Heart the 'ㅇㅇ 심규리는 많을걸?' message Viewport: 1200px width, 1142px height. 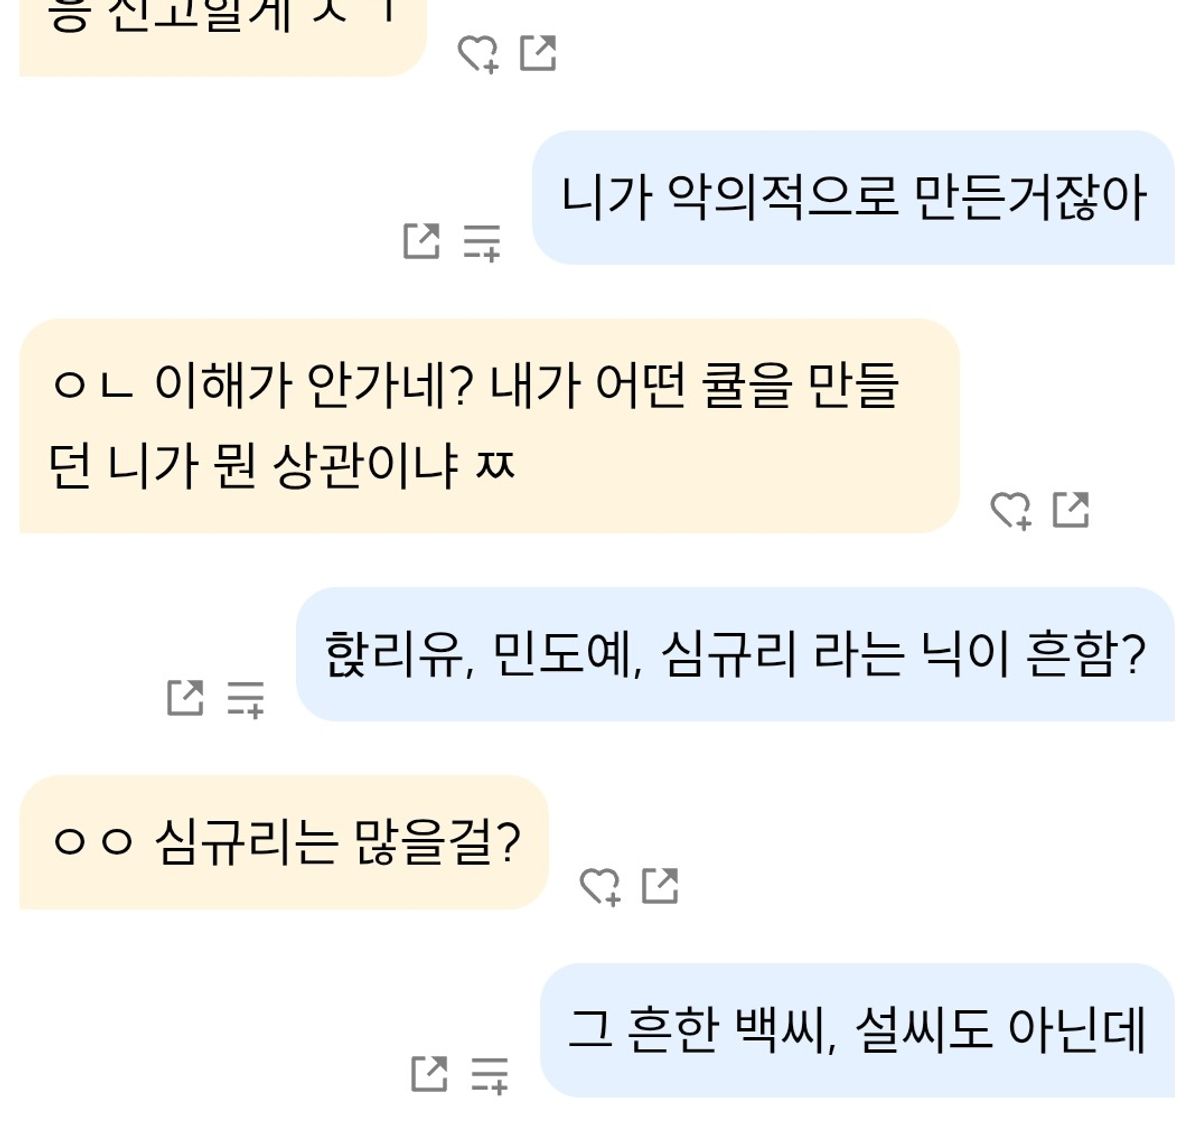(600, 886)
